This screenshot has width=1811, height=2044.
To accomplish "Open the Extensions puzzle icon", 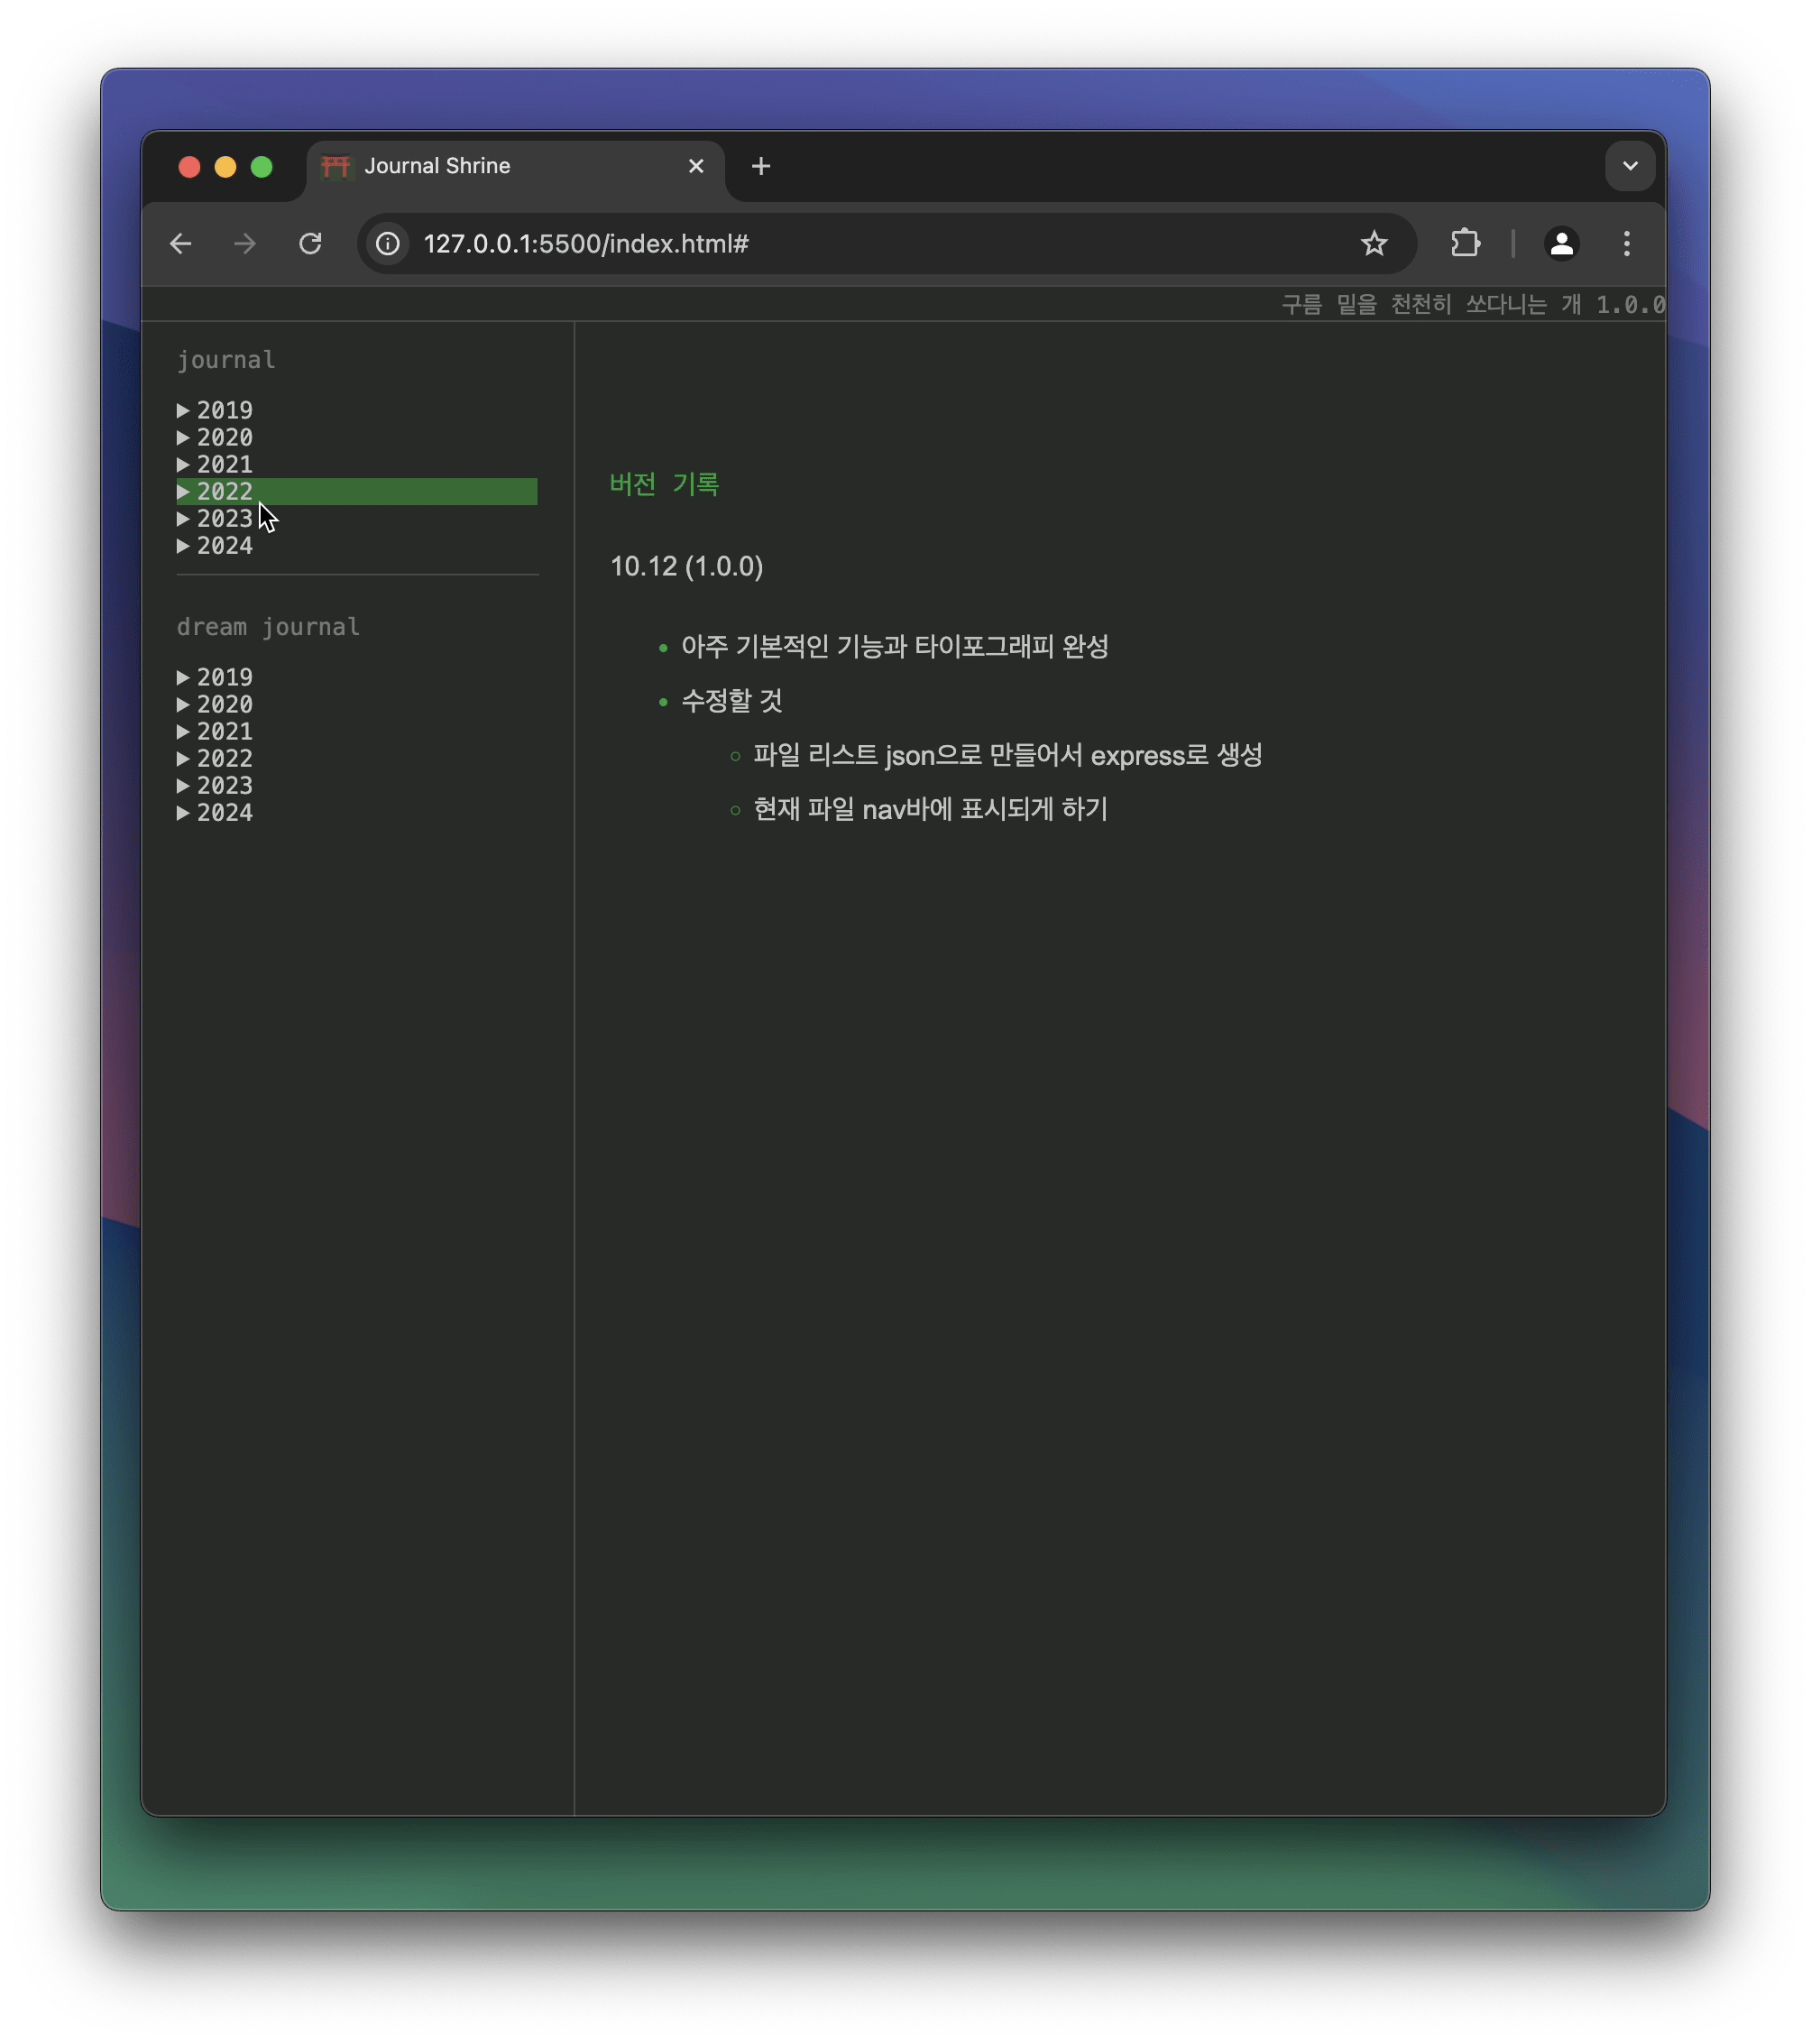I will [1465, 244].
